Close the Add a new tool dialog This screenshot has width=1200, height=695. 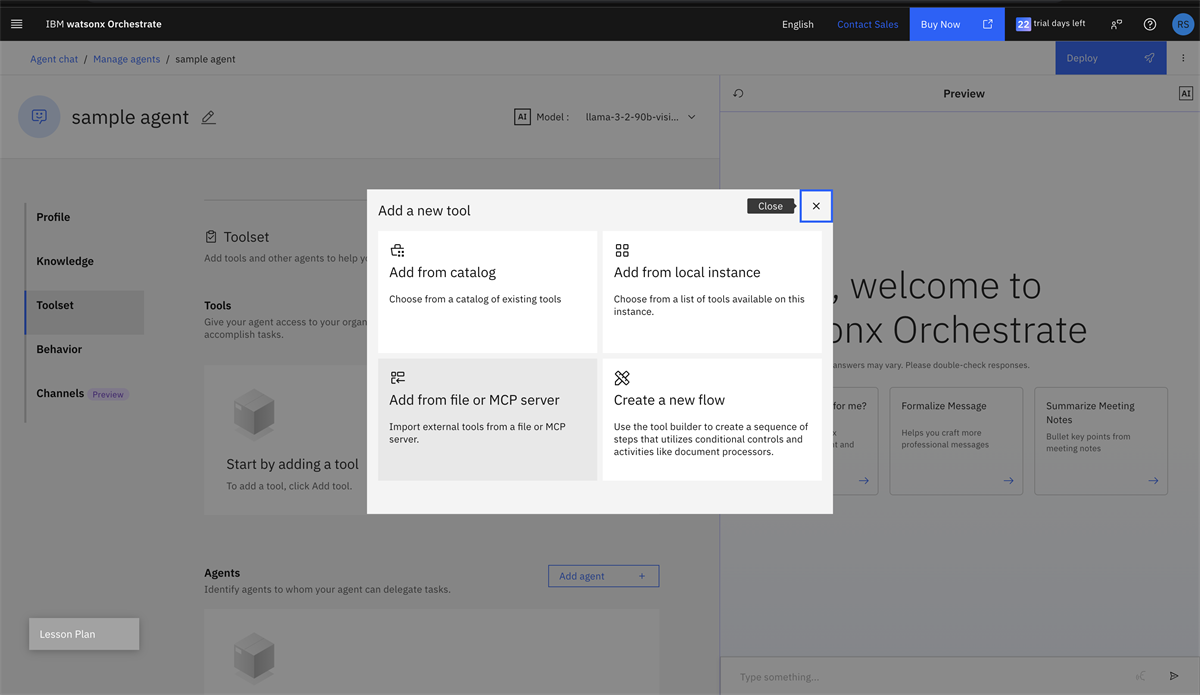click(x=816, y=206)
